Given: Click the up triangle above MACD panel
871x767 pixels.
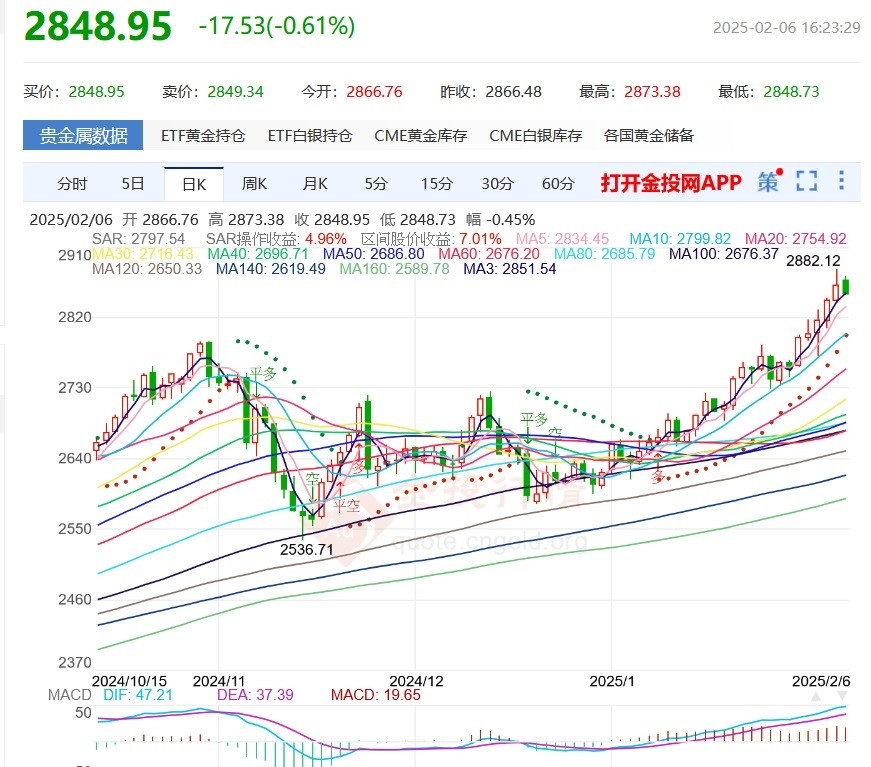Looking at the screenshot, I should pyautogui.click(x=815, y=696).
